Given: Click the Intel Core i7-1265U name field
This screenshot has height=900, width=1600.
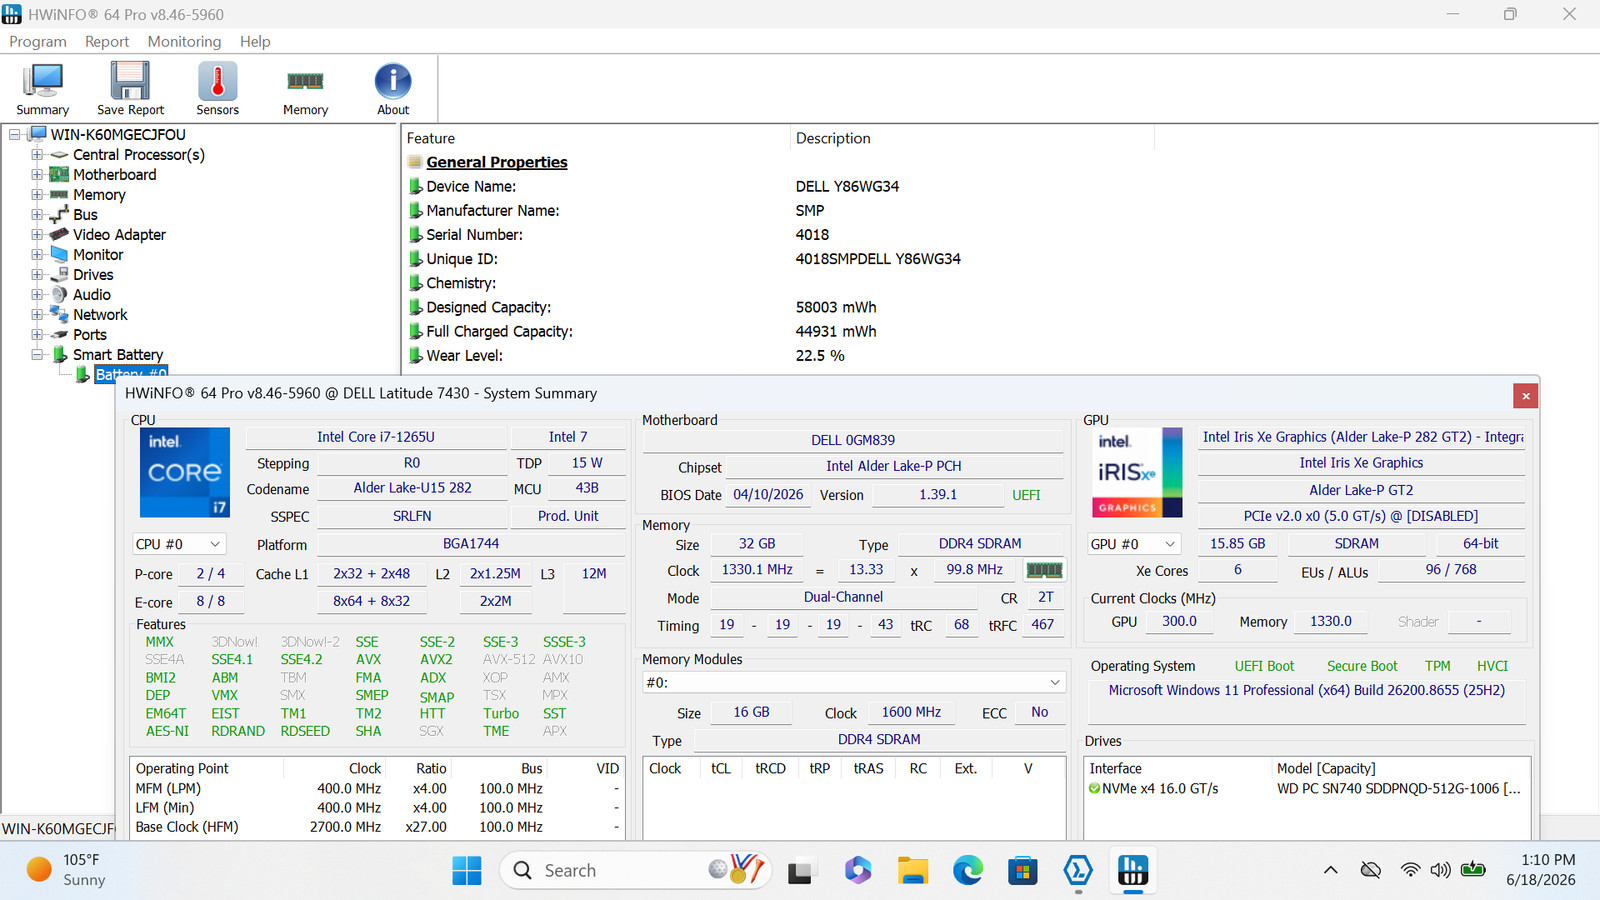Looking at the screenshot, I should (376, 437).
